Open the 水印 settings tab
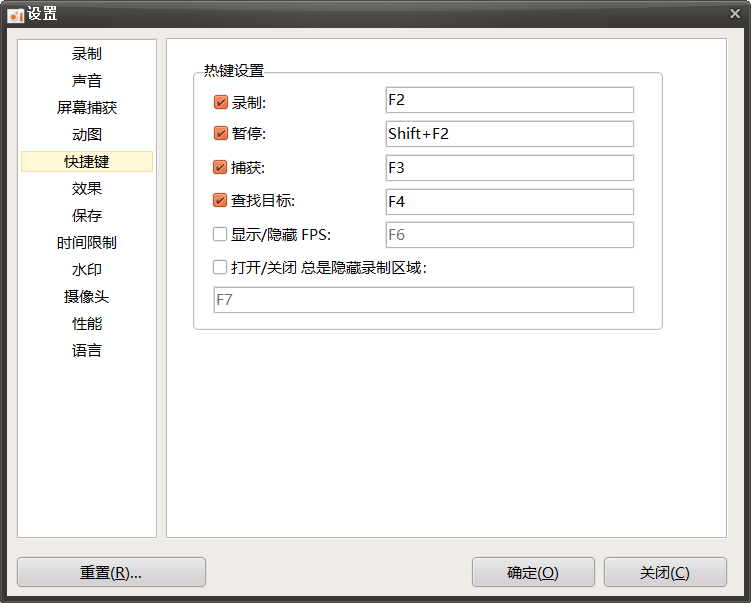751x603 pixels. (87, 270)
